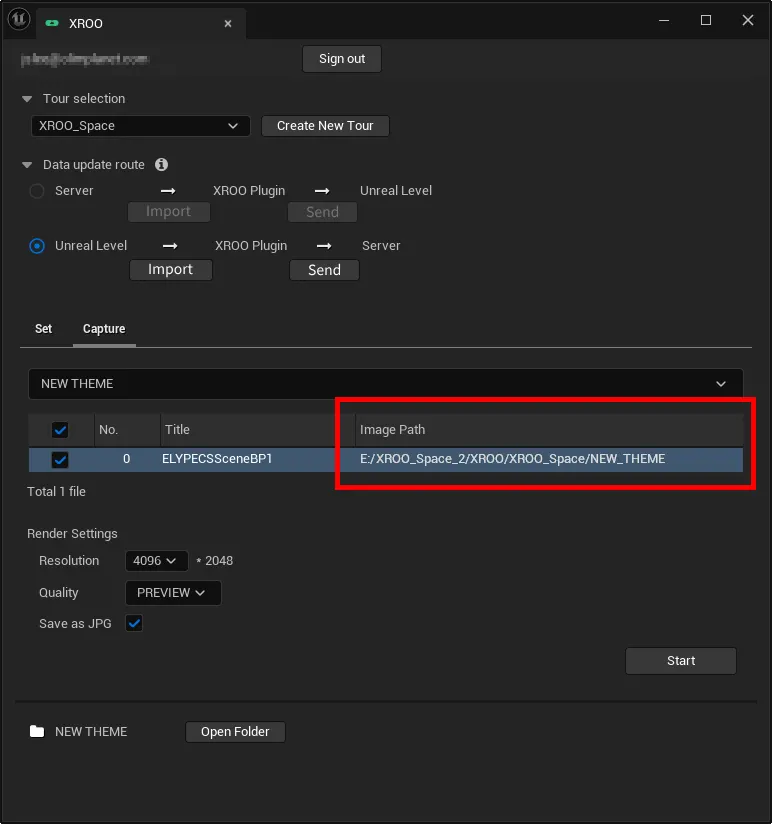This screenshot has height=824, width=772.
Task: Click the 2048 resolution height value
Action: [219, 561]
